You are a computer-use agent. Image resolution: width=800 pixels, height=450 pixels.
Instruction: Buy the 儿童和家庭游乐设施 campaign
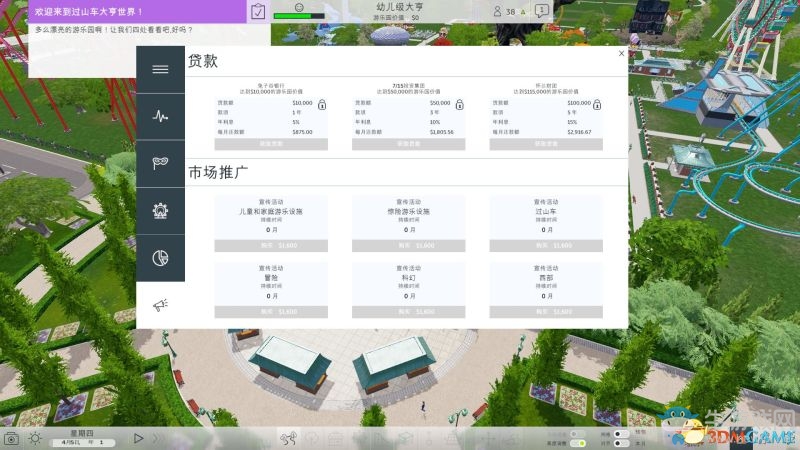coord(271,245)
